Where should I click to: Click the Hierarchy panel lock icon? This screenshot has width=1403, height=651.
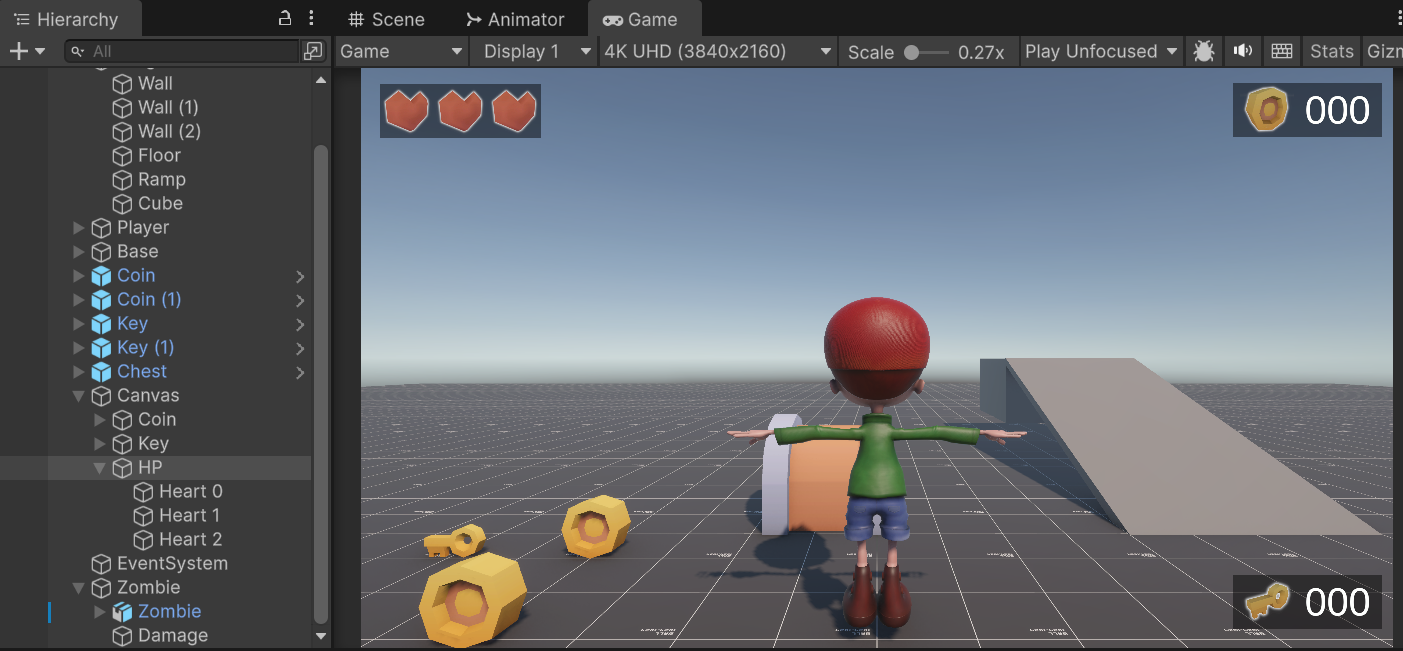(285, 18)
